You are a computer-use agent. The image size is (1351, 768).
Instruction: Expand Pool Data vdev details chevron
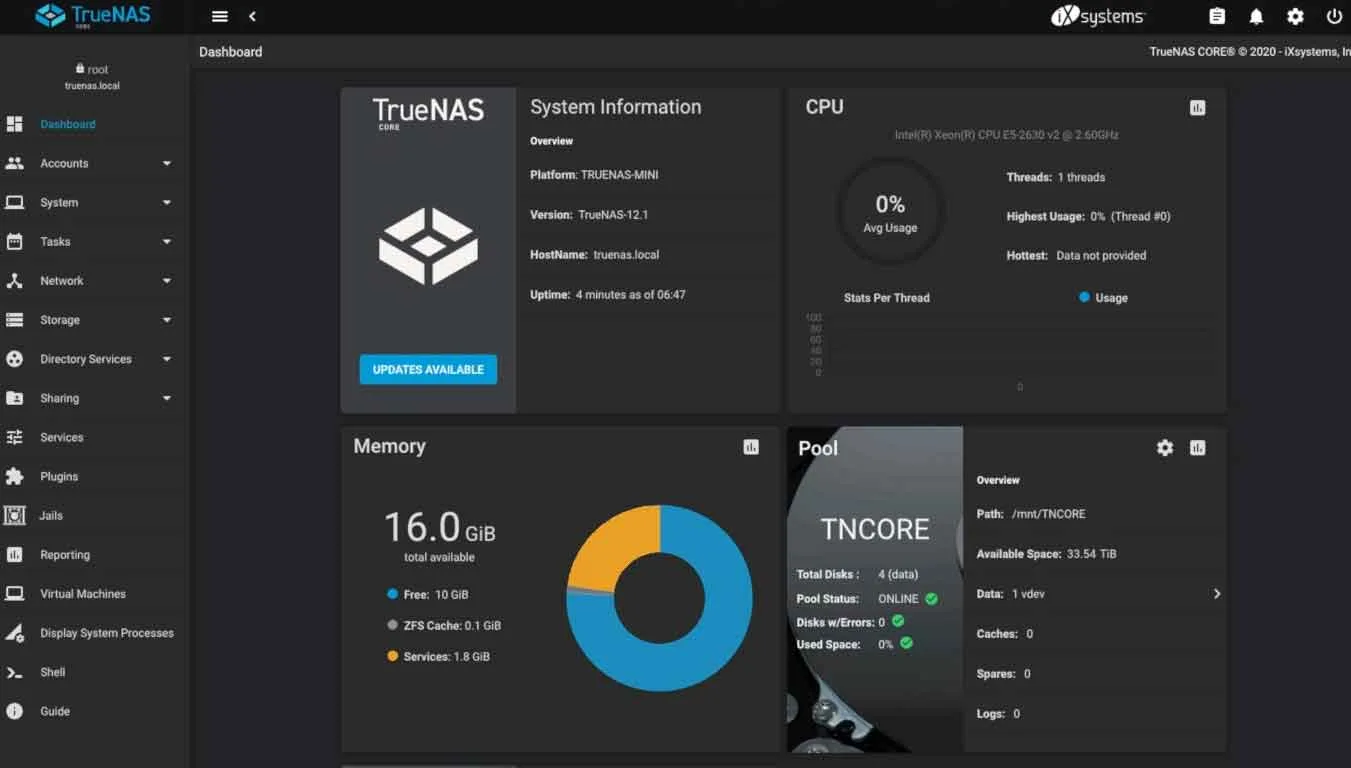[x=1217, y=594]
